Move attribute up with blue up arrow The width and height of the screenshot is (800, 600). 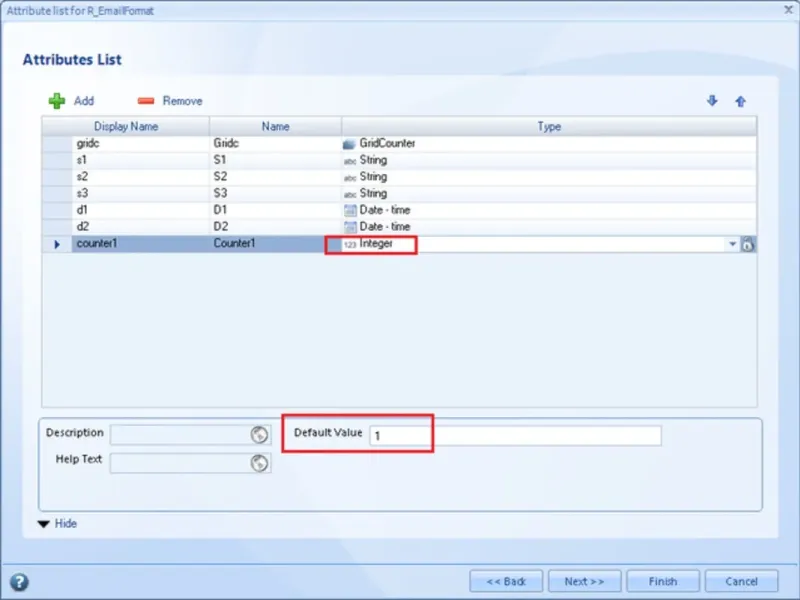(740, 101)
